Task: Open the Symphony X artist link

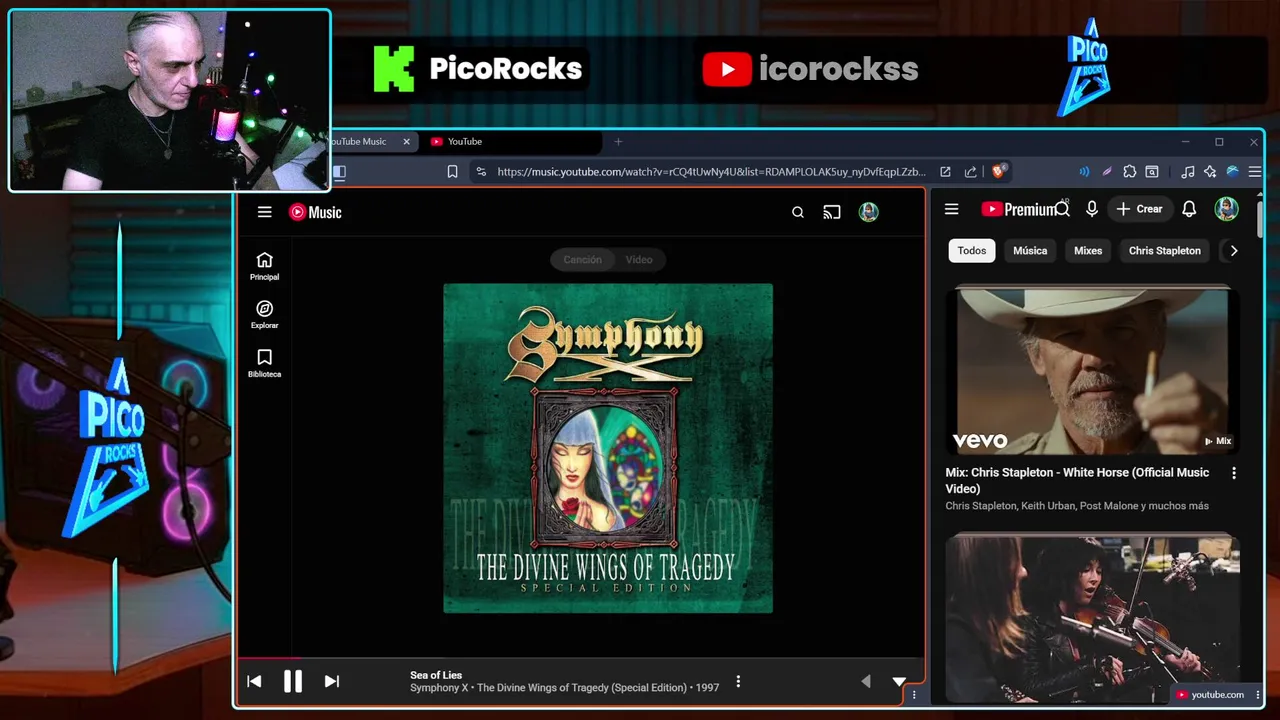Action: tap(439, 688)
